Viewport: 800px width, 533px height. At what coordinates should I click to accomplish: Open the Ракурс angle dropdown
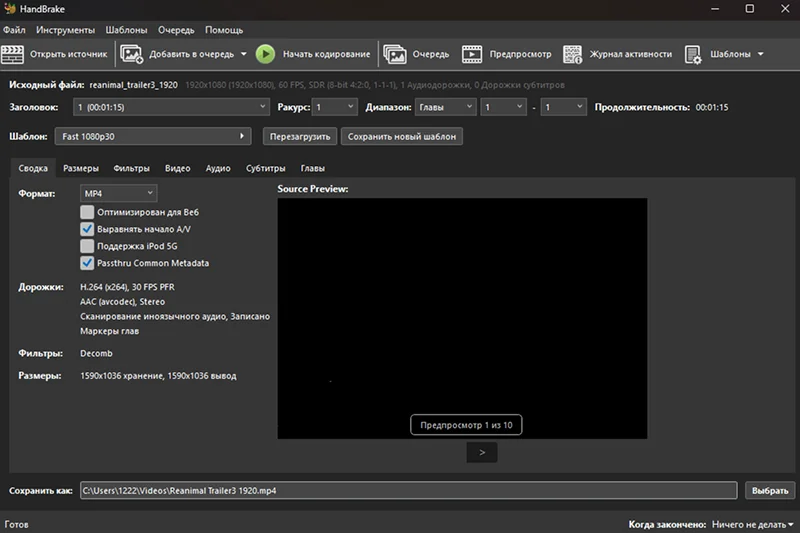pos(334,107)
